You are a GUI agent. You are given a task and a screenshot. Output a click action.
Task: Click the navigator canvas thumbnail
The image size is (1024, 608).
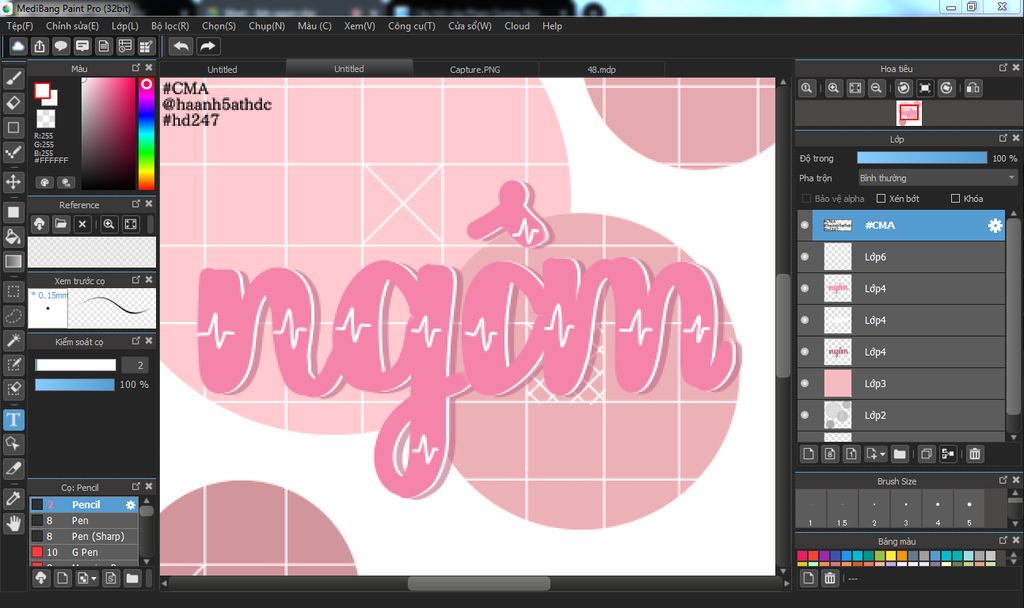click(909, 113)
